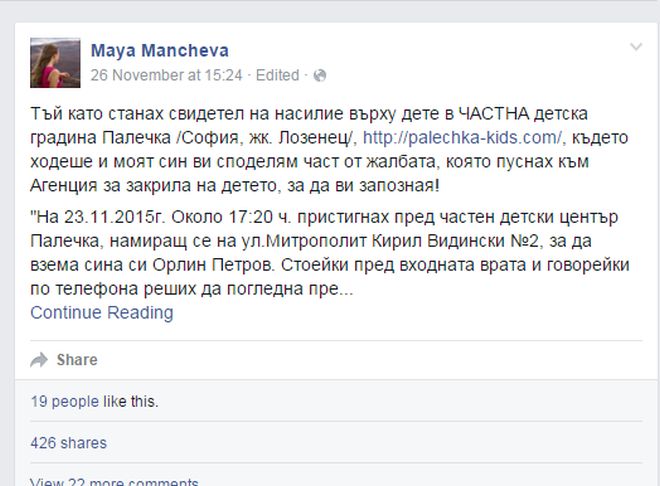This screenshot has width=660, height=486.
Task: Open the 426 shares list
Action: pos(68,443)
